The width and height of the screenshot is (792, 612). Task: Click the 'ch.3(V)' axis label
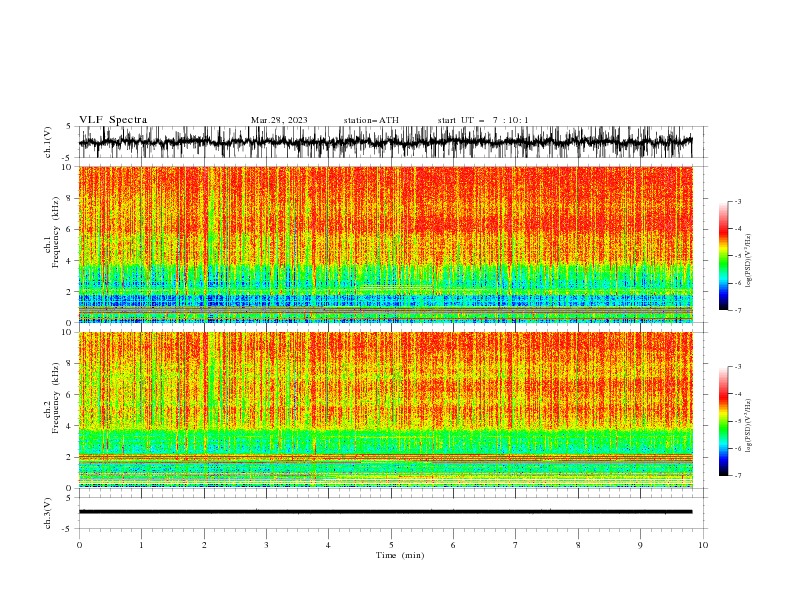(48, 513)
